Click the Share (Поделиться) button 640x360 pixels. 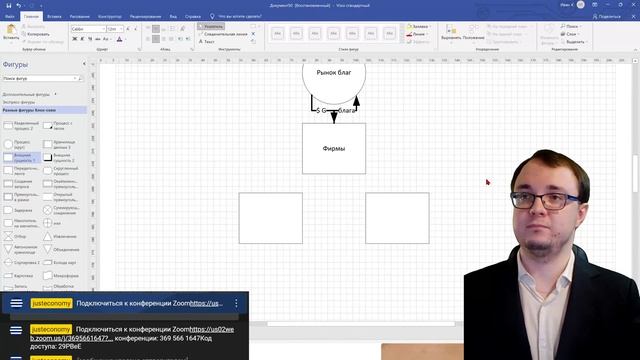click(x=607, y=16)
